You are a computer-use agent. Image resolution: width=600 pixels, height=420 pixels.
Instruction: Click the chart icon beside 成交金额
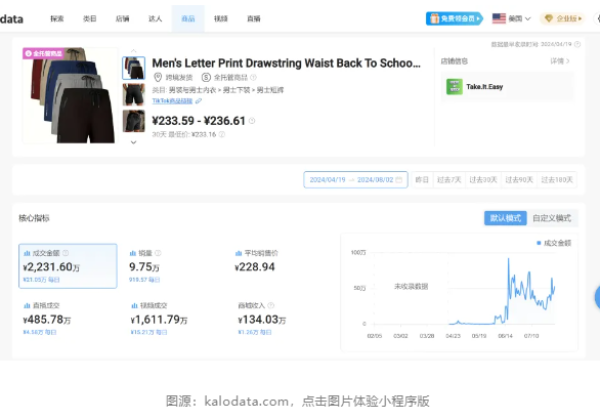coord(27,253)
